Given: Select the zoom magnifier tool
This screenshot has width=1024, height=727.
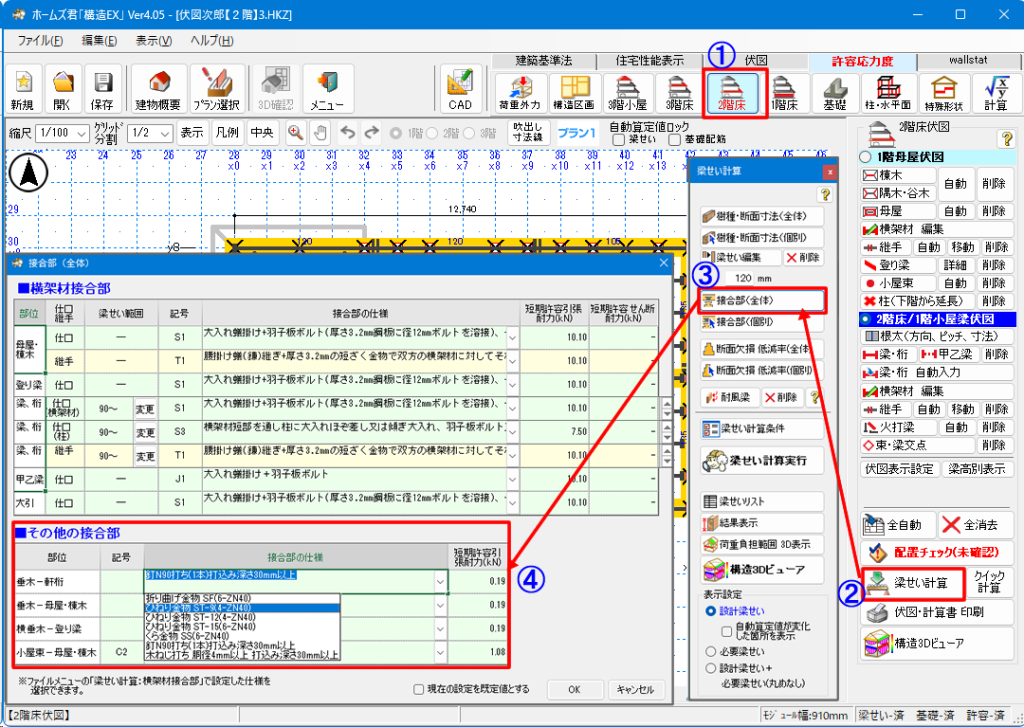Looking at the screenshot, I should (295, 132).
